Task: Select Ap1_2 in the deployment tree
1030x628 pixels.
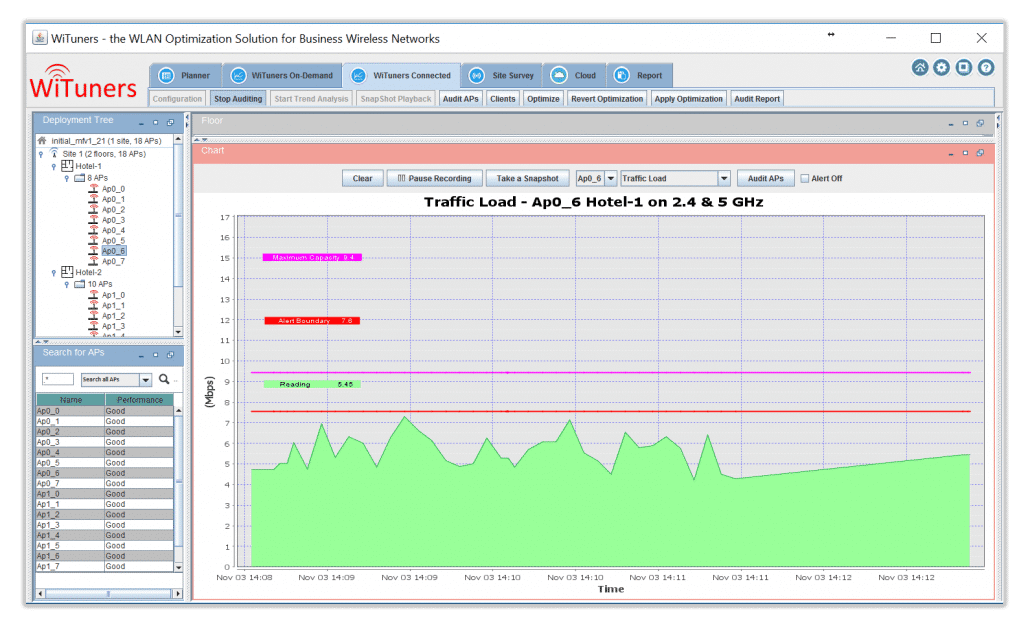Action: click(113, 316)
